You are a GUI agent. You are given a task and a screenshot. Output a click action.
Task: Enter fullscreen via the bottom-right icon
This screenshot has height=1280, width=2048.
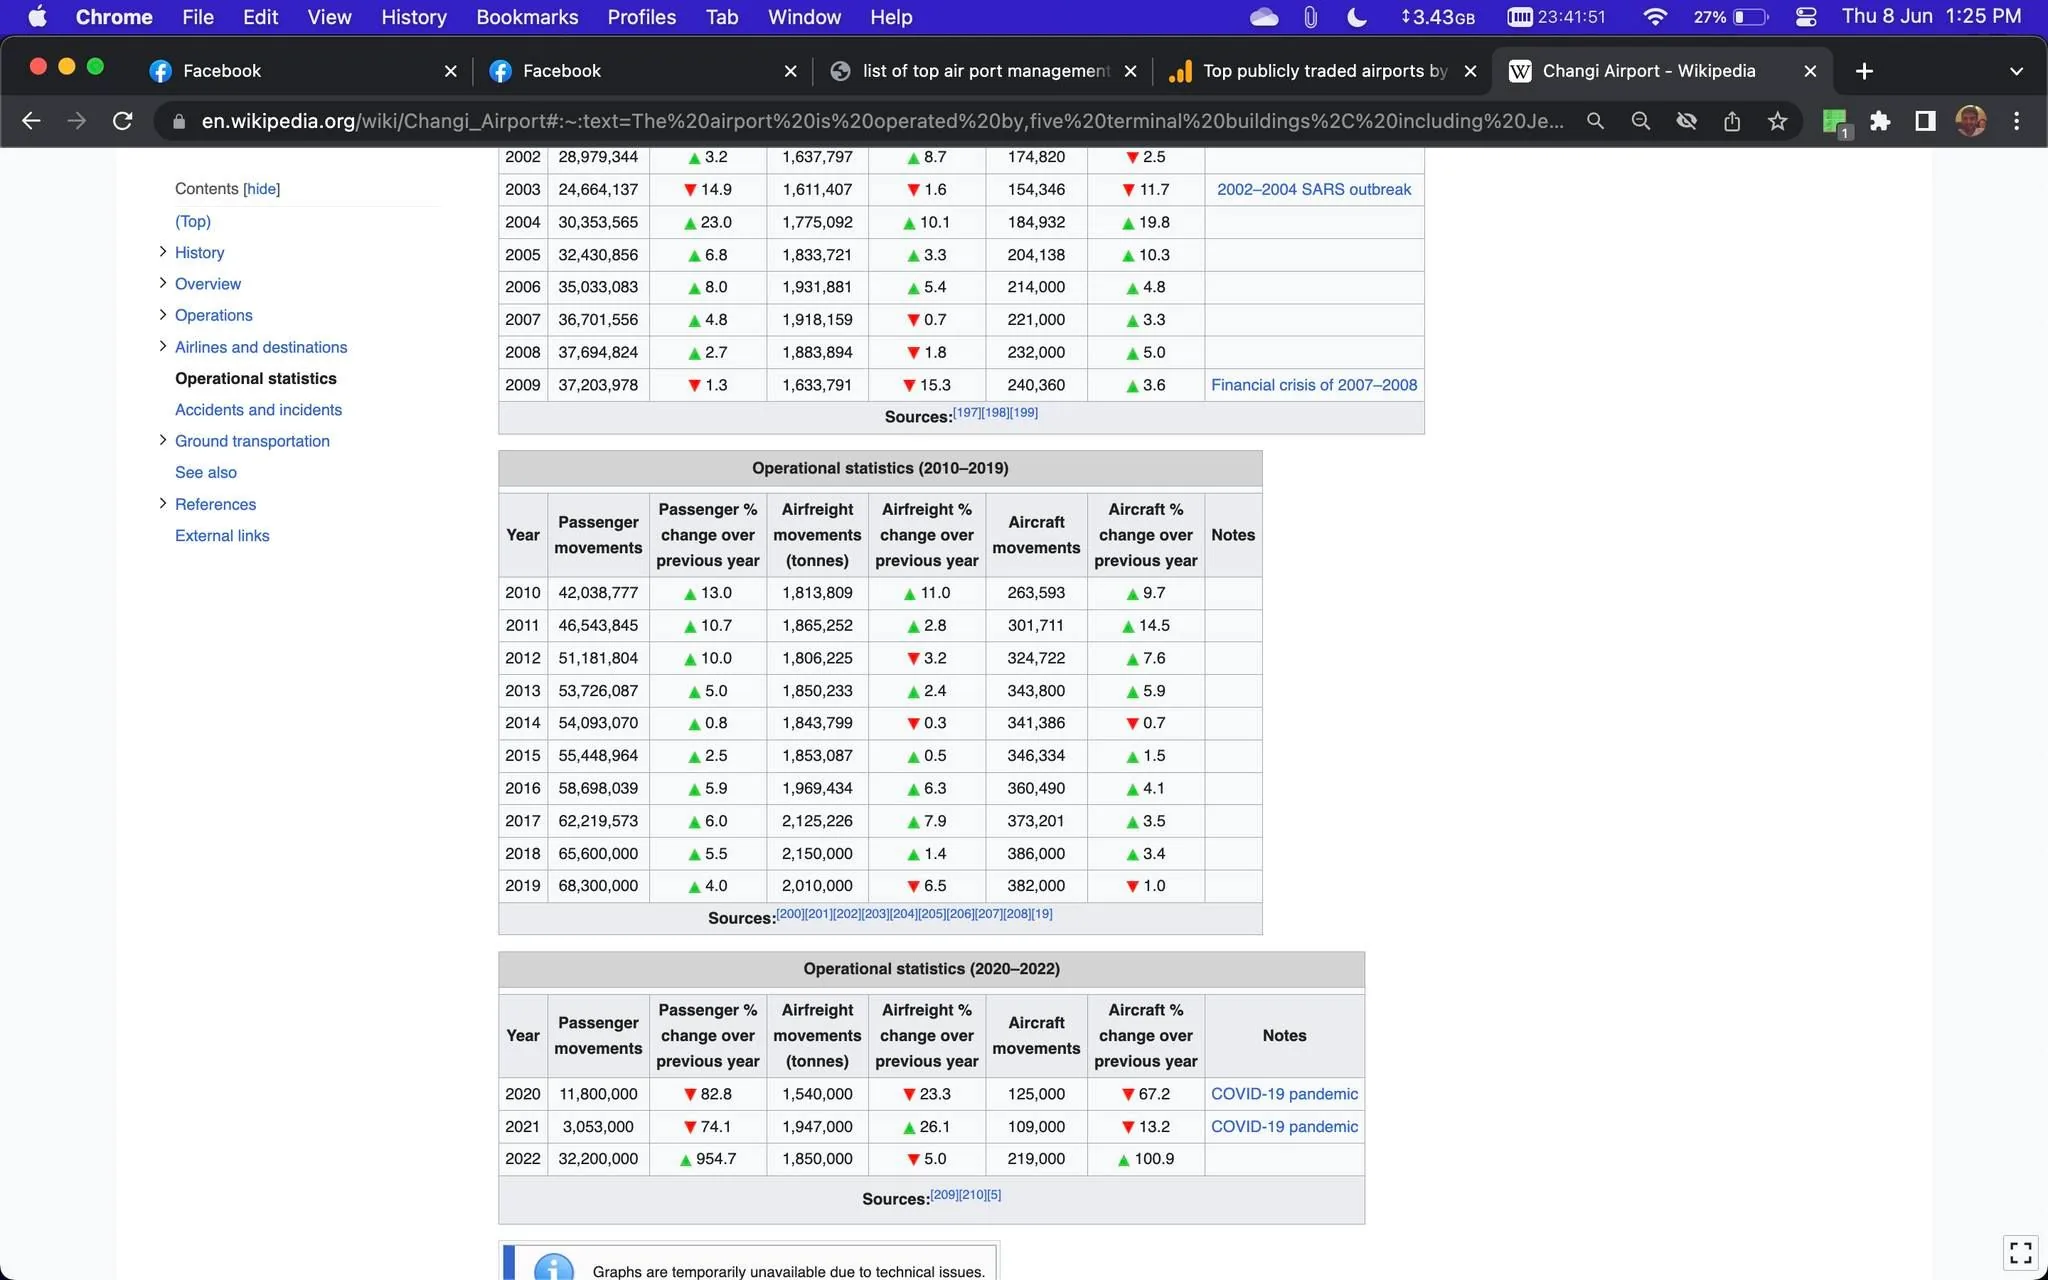tap(2019, 1252)
